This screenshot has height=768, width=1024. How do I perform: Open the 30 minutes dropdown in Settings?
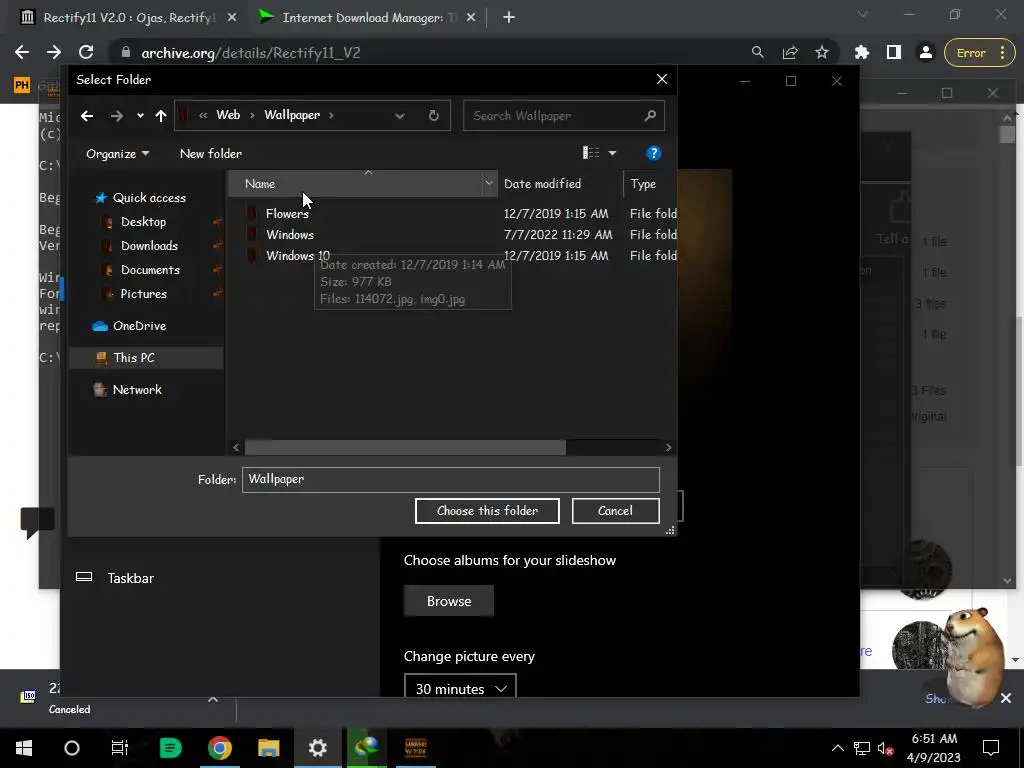click(x=460, y=688)
